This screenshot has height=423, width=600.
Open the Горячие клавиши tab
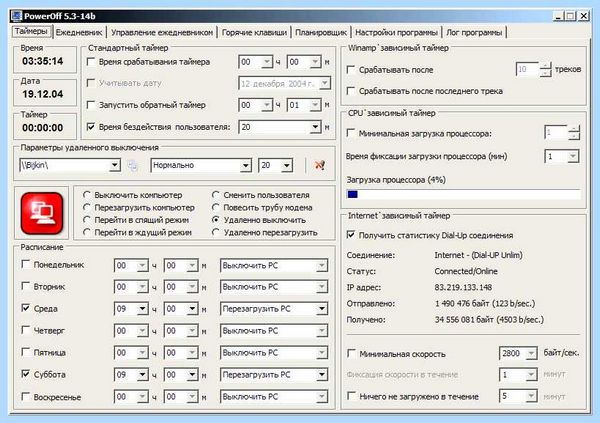coord(254,33)
